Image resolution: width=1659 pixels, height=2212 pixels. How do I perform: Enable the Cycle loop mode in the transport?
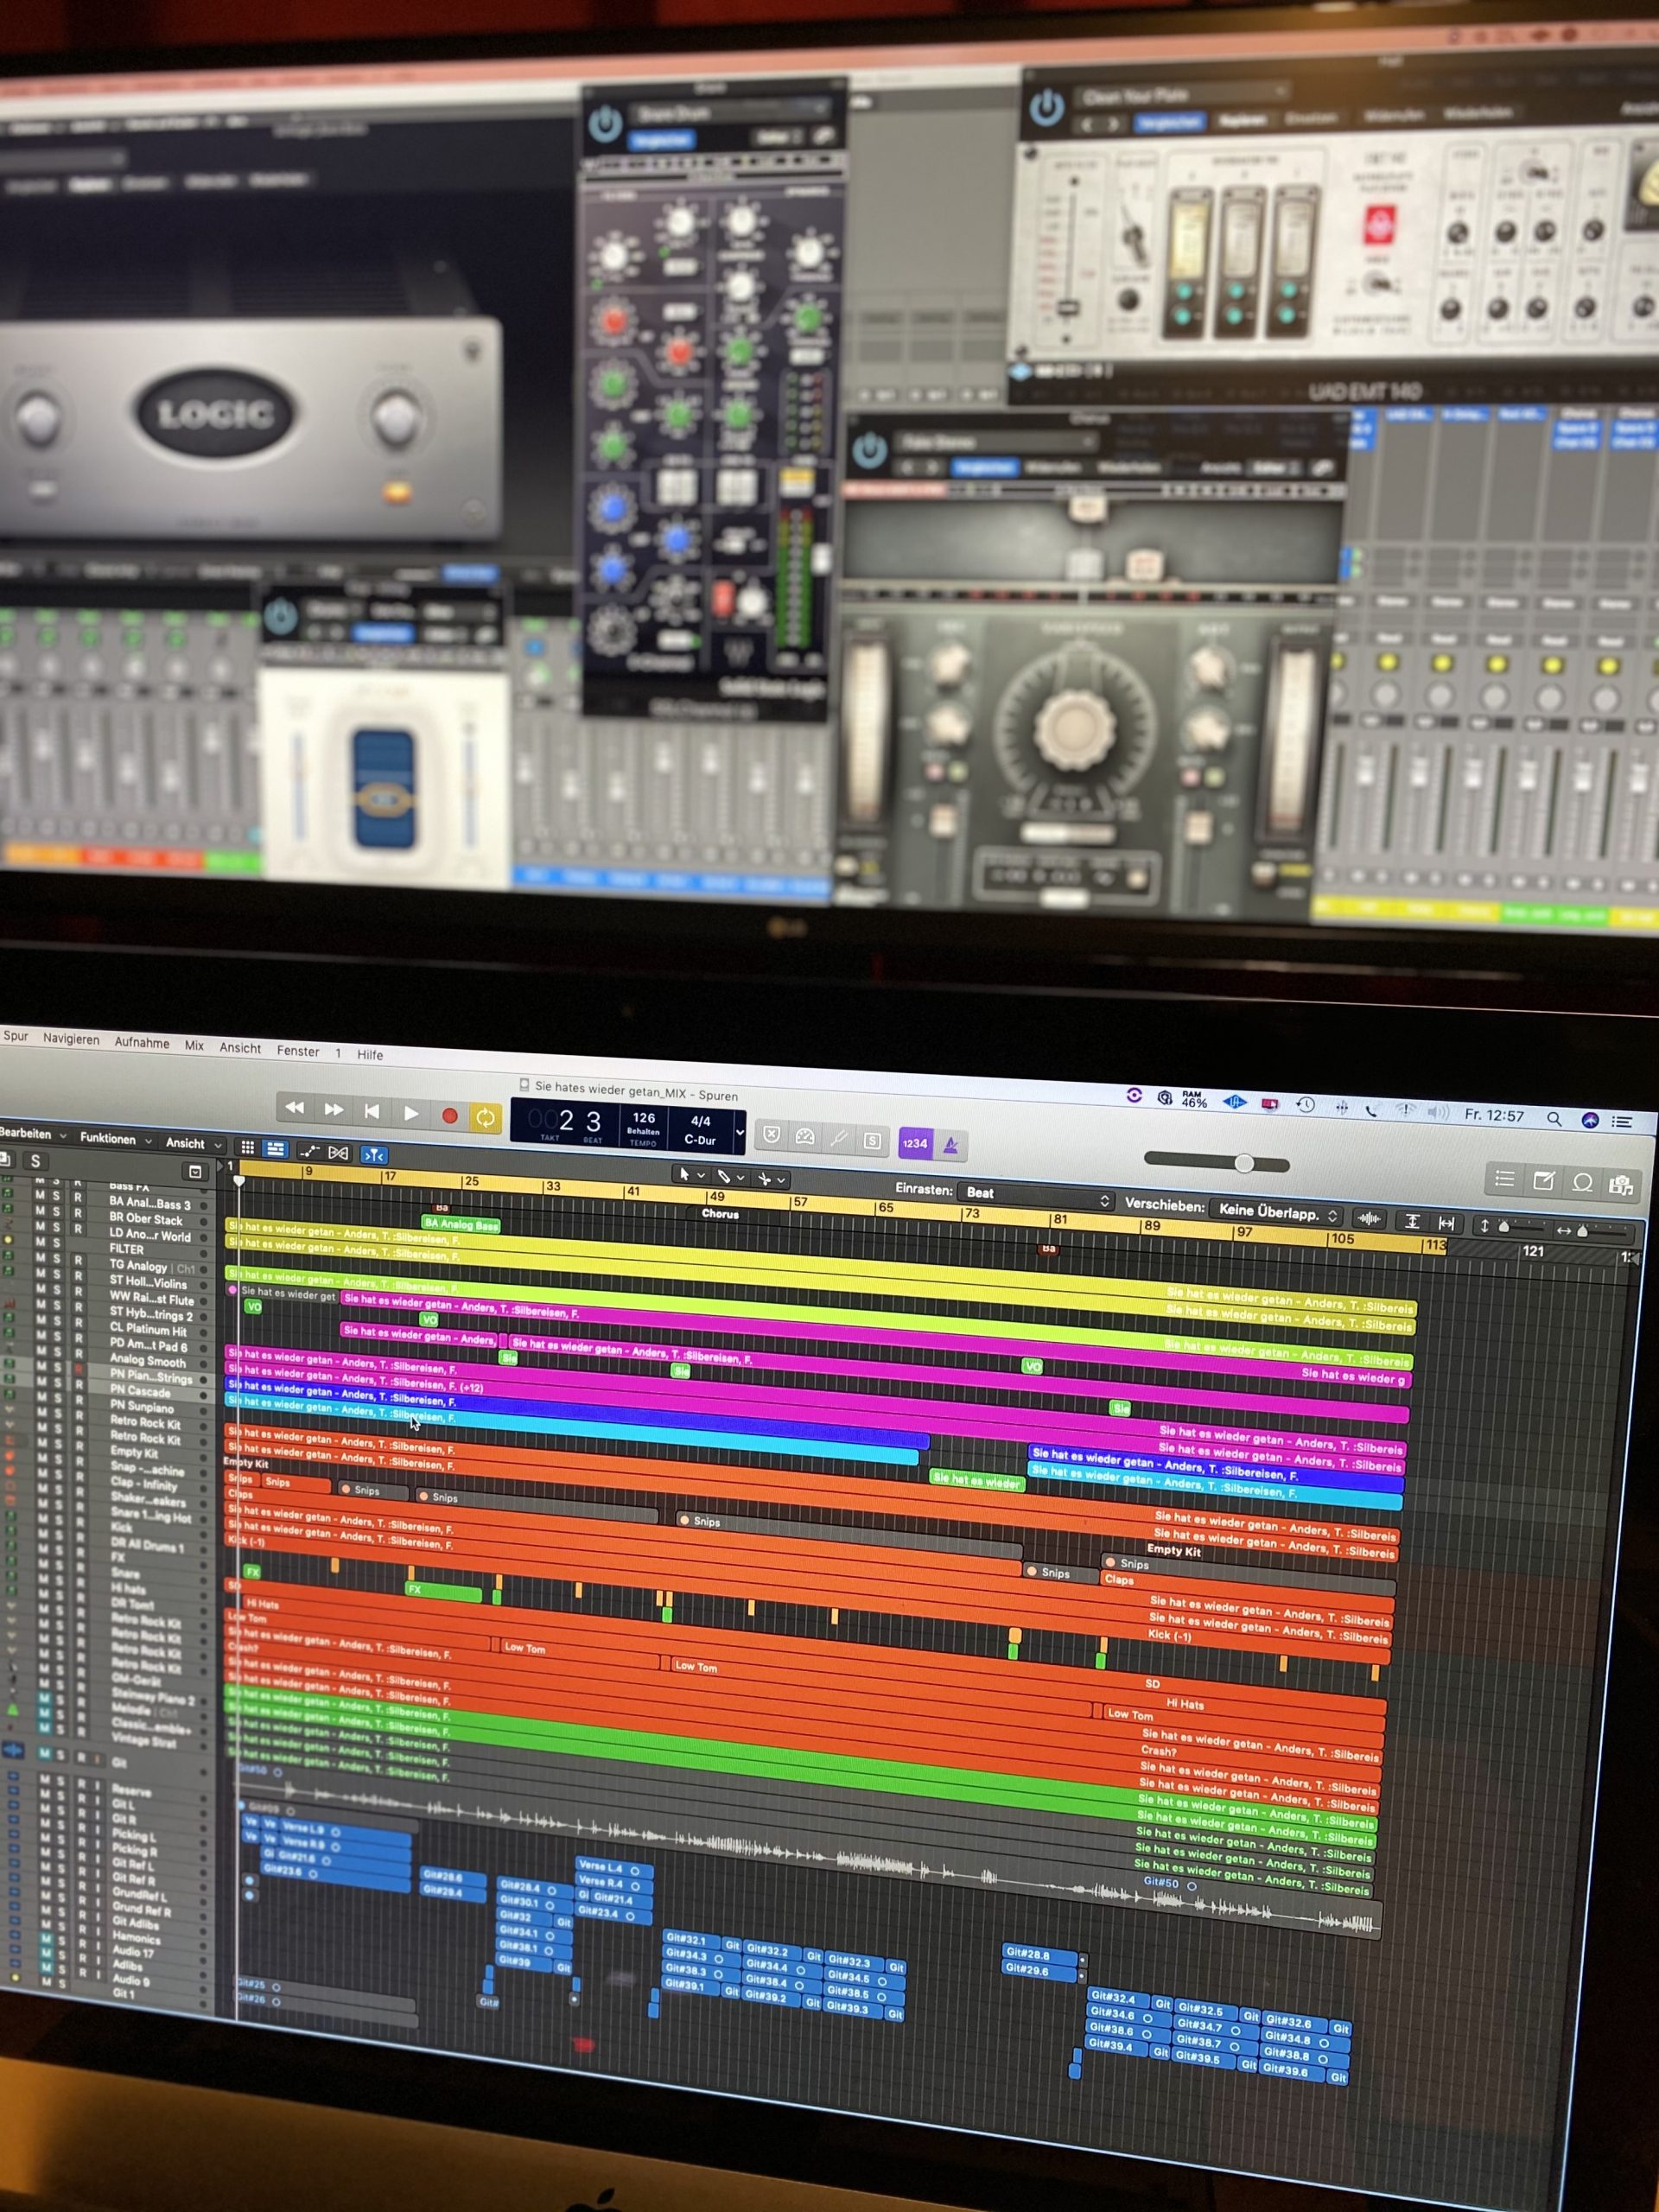tap(485, 1118)
